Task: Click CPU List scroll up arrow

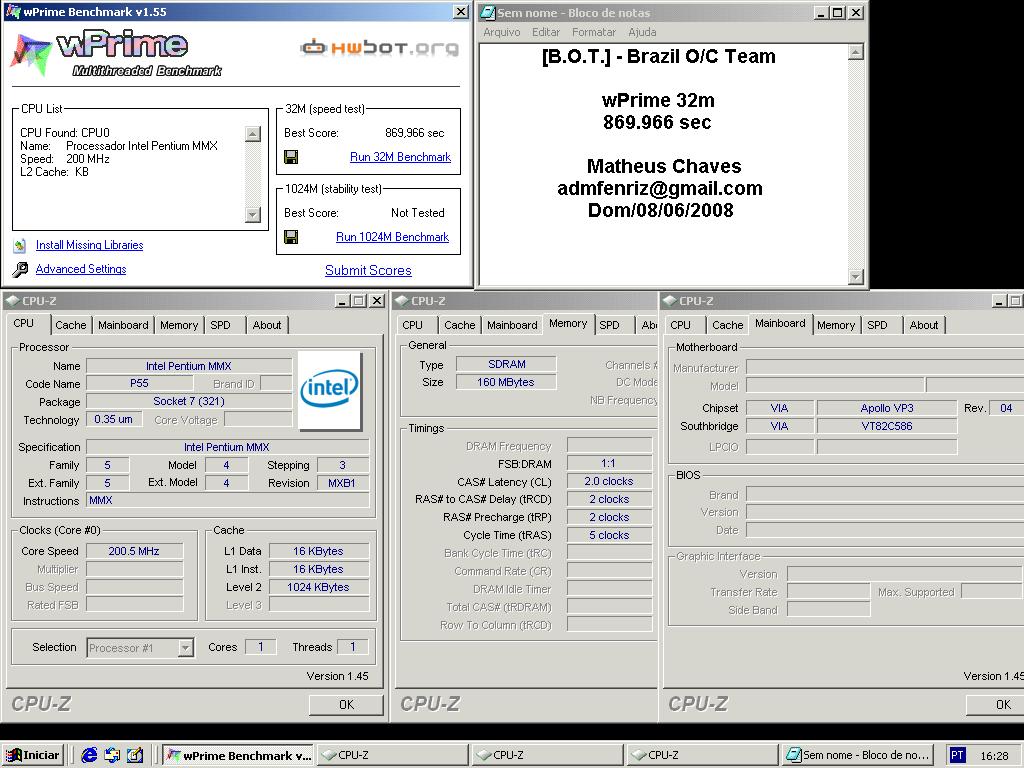Action: [x=253, y=134]
